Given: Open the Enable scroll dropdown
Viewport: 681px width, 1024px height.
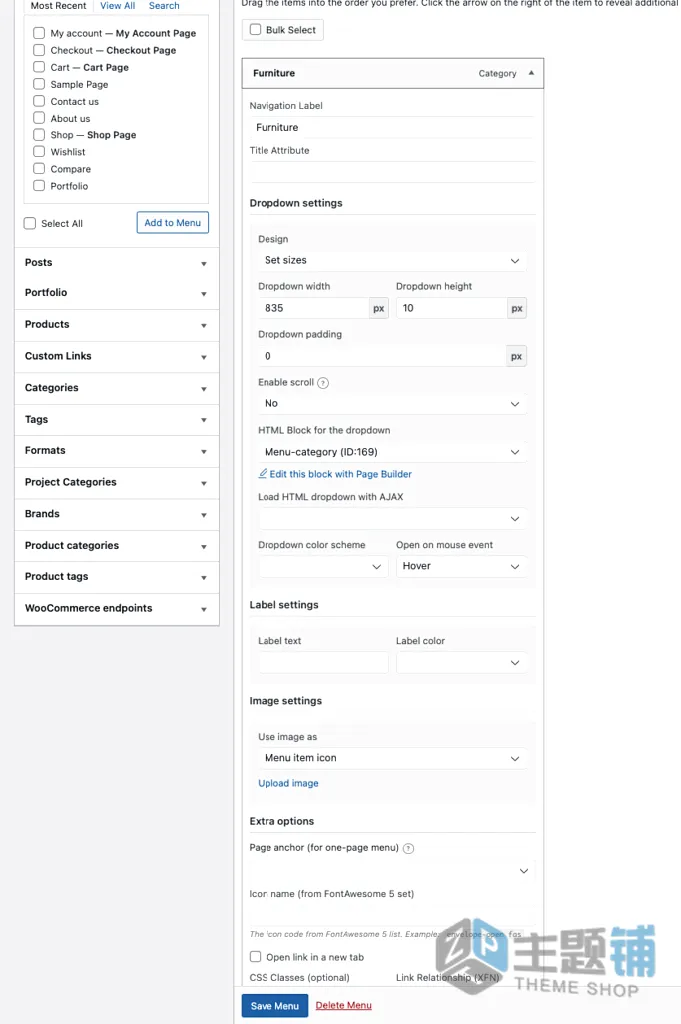Looking at the screenshot, I should pyautogui.click(x=392, y=404).
